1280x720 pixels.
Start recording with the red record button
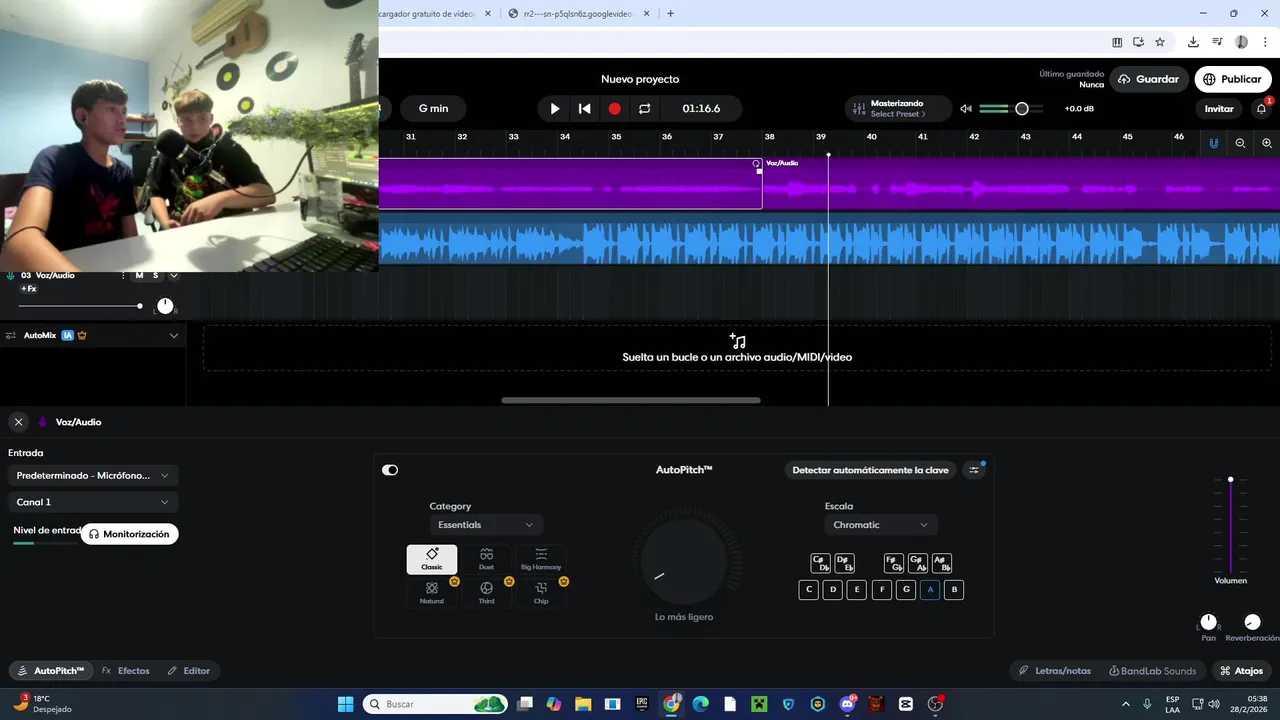click(615, 108)
